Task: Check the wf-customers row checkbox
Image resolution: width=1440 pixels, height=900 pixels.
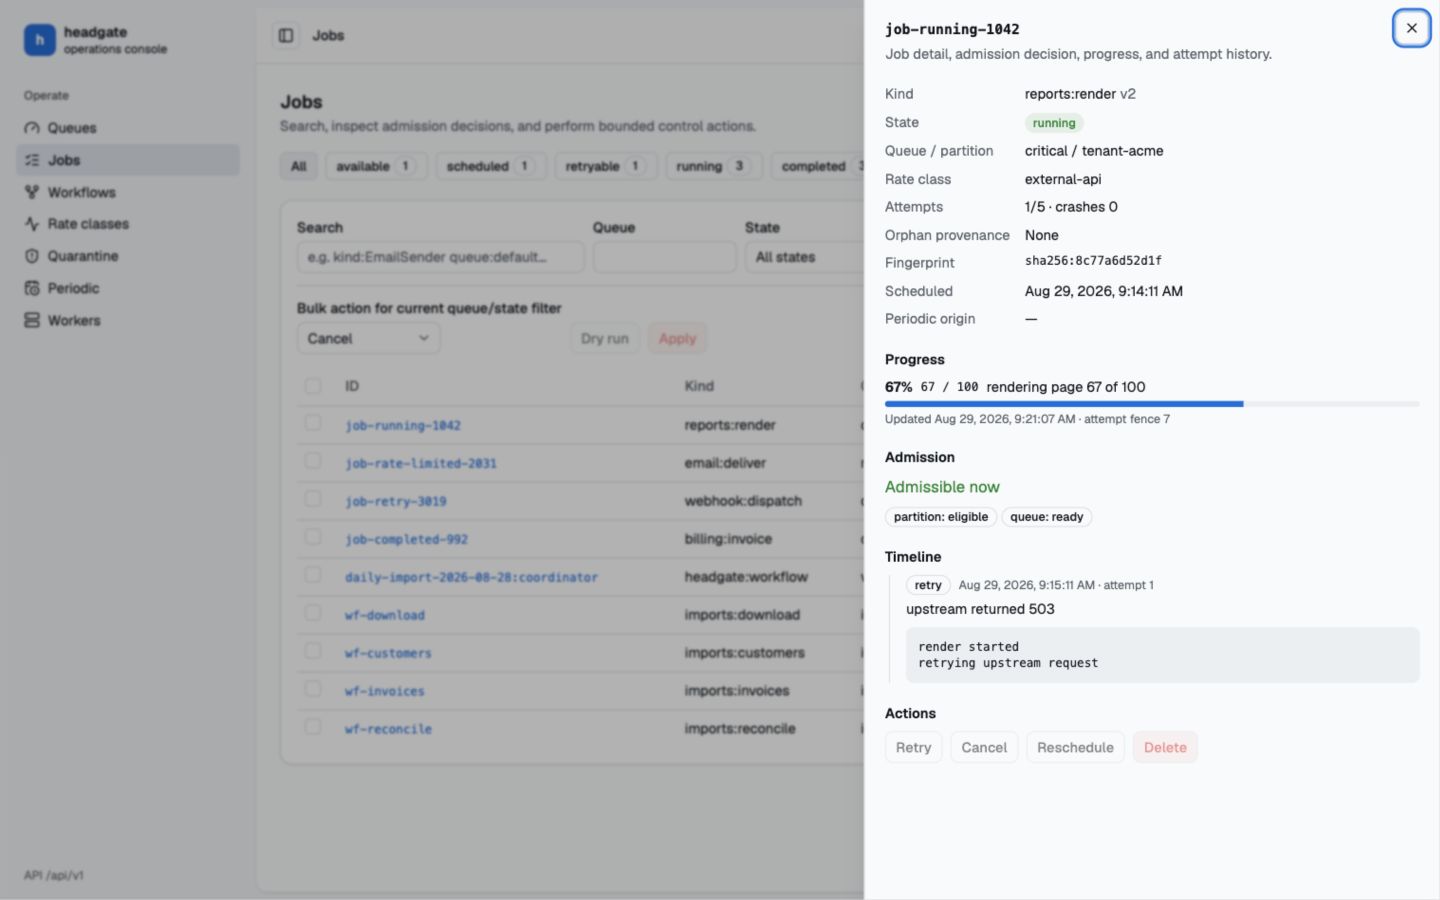Action: pyautogui.click(x=313, y=651)
